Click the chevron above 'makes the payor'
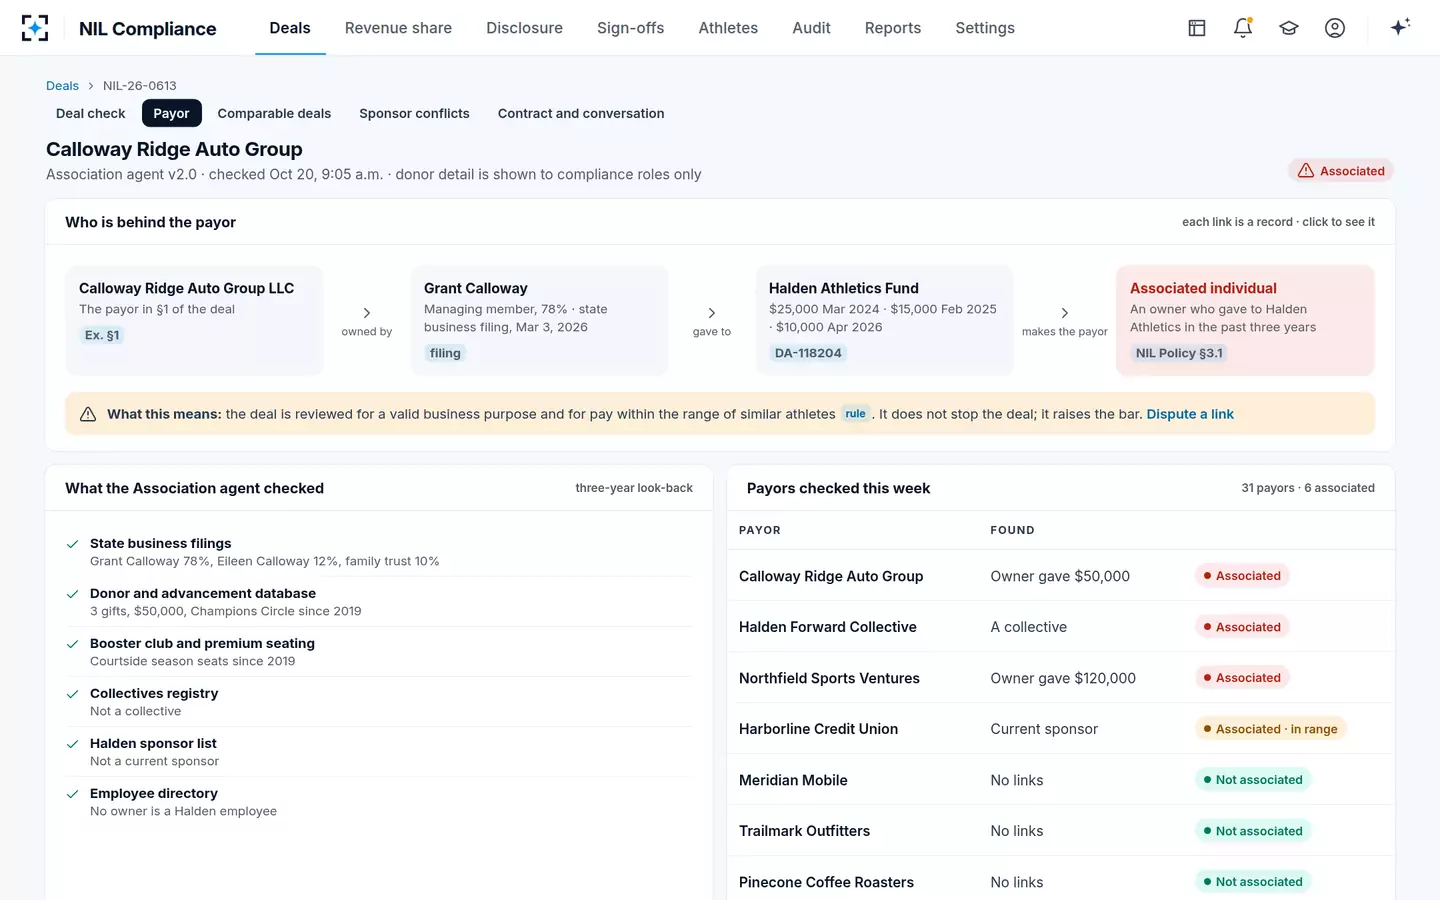The width and height of the screenshot is (1440, 900). [1065, 313]
